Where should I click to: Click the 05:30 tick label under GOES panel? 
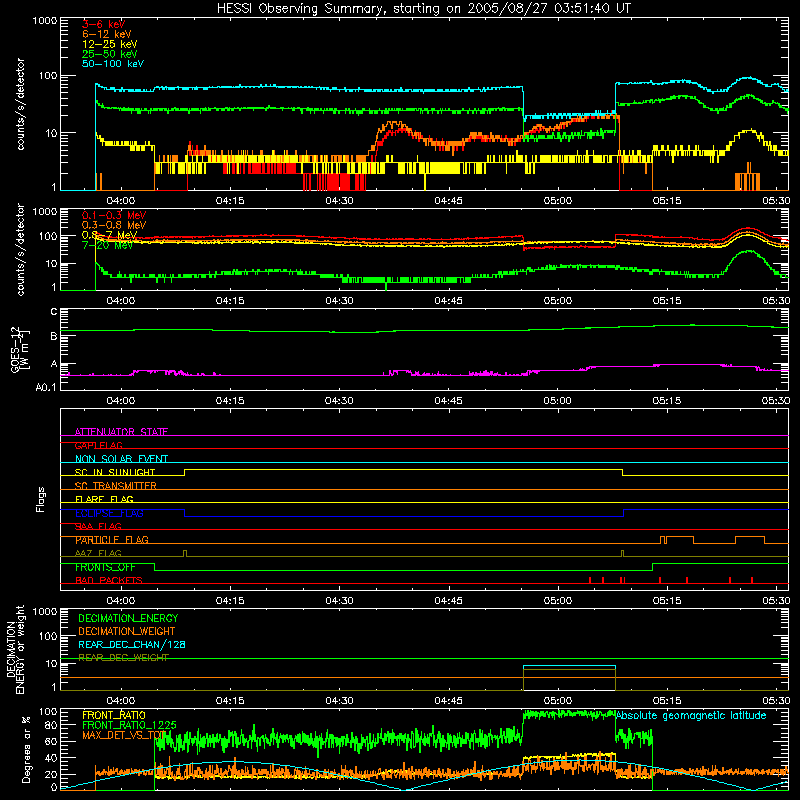776,401
